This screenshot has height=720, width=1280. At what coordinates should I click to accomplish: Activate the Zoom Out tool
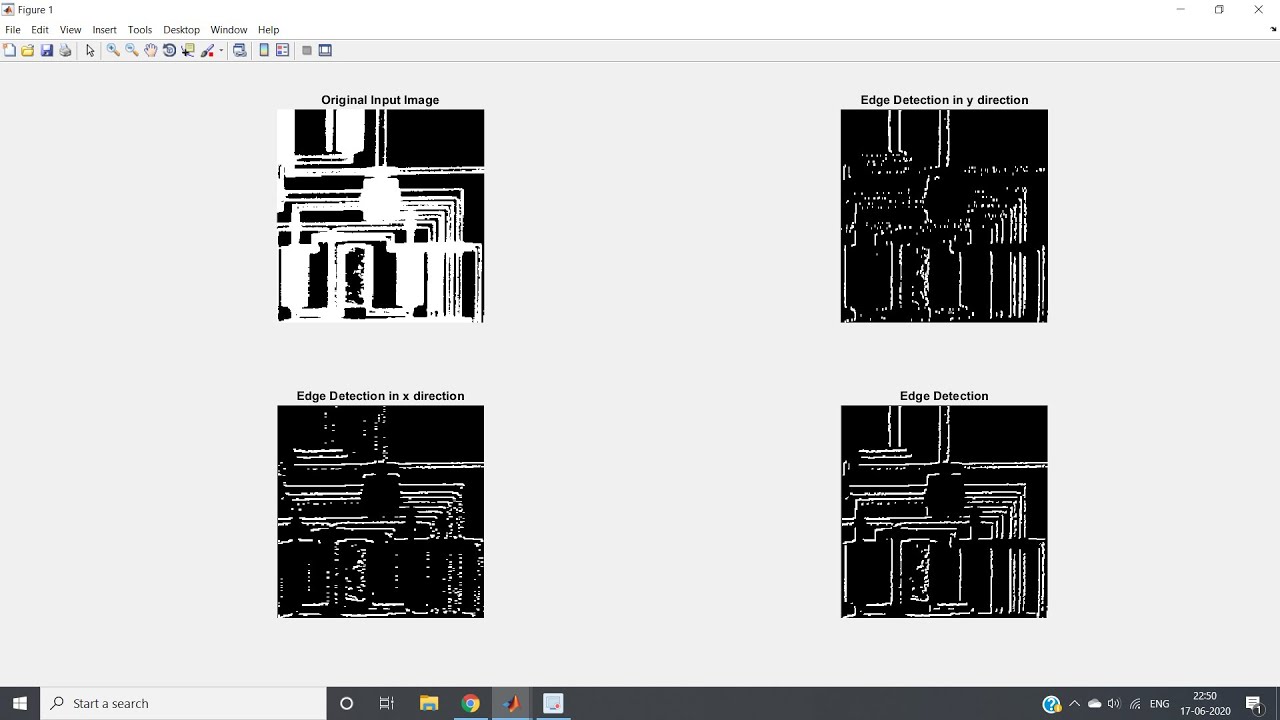(x=132, y=50)
